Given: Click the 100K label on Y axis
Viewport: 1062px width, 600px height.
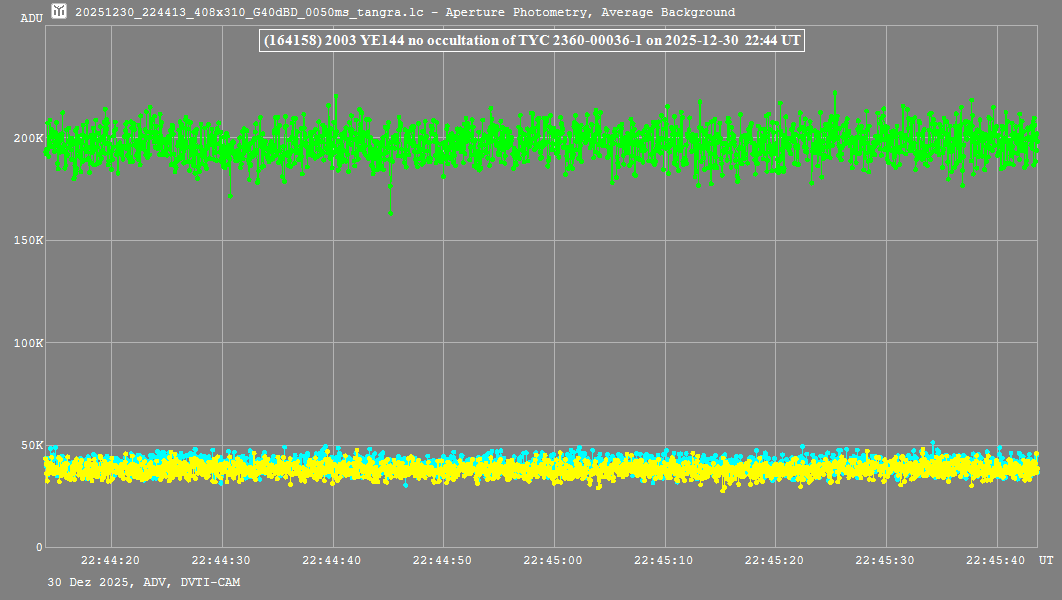Looking at the screenshot, I should click(28, 343).
